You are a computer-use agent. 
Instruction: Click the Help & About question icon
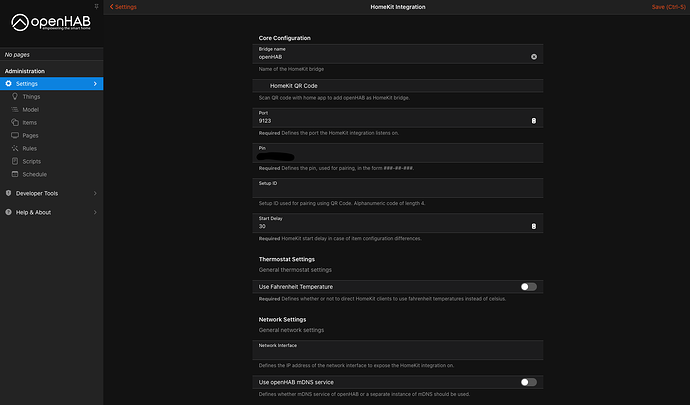(8, 212)
